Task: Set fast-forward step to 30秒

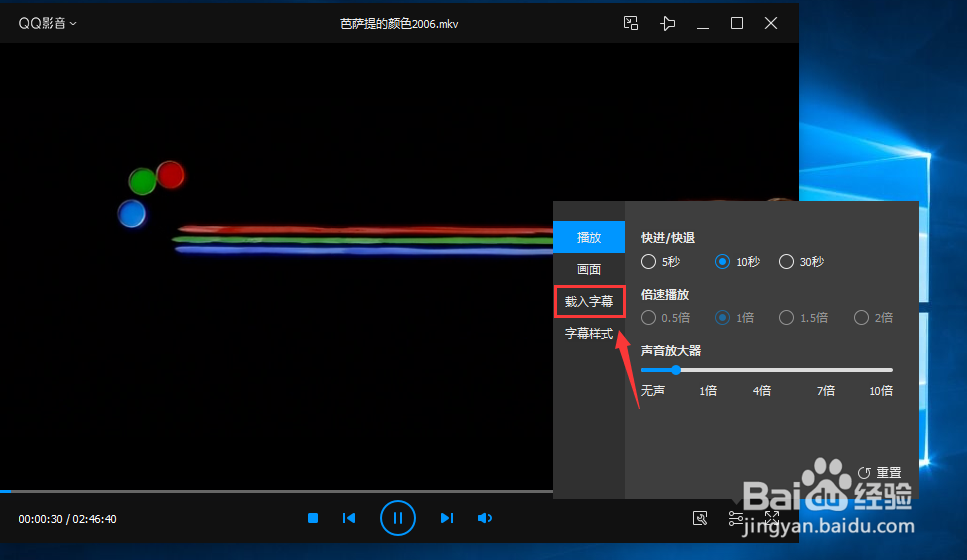Action: pyautogui.click(x=802, y=261)
